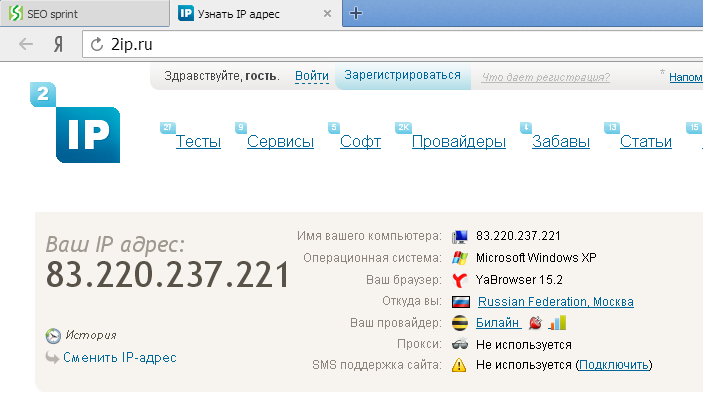Reload the page with refresh icon
The width and height of the screenshot is (703, 402).
[x=97, y=44]
